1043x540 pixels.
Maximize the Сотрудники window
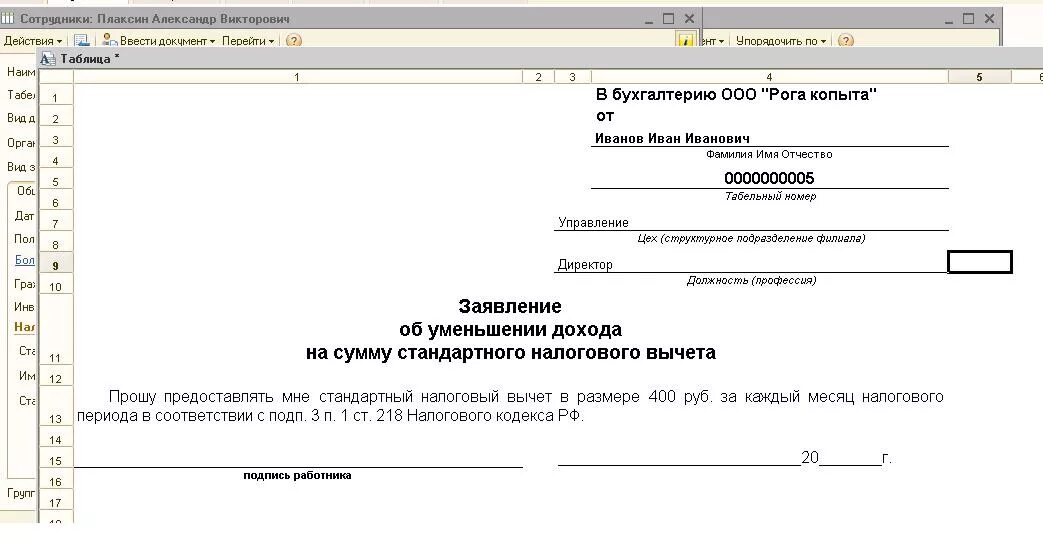pos(669,19)
